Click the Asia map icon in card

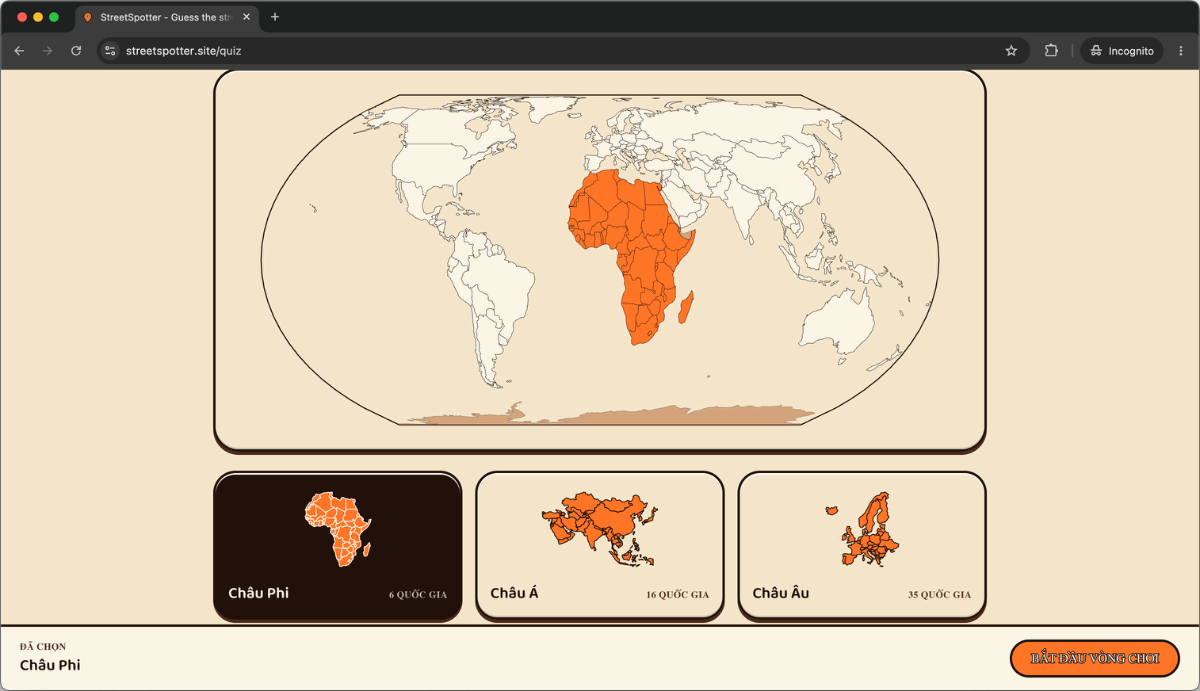pos(600,530)
